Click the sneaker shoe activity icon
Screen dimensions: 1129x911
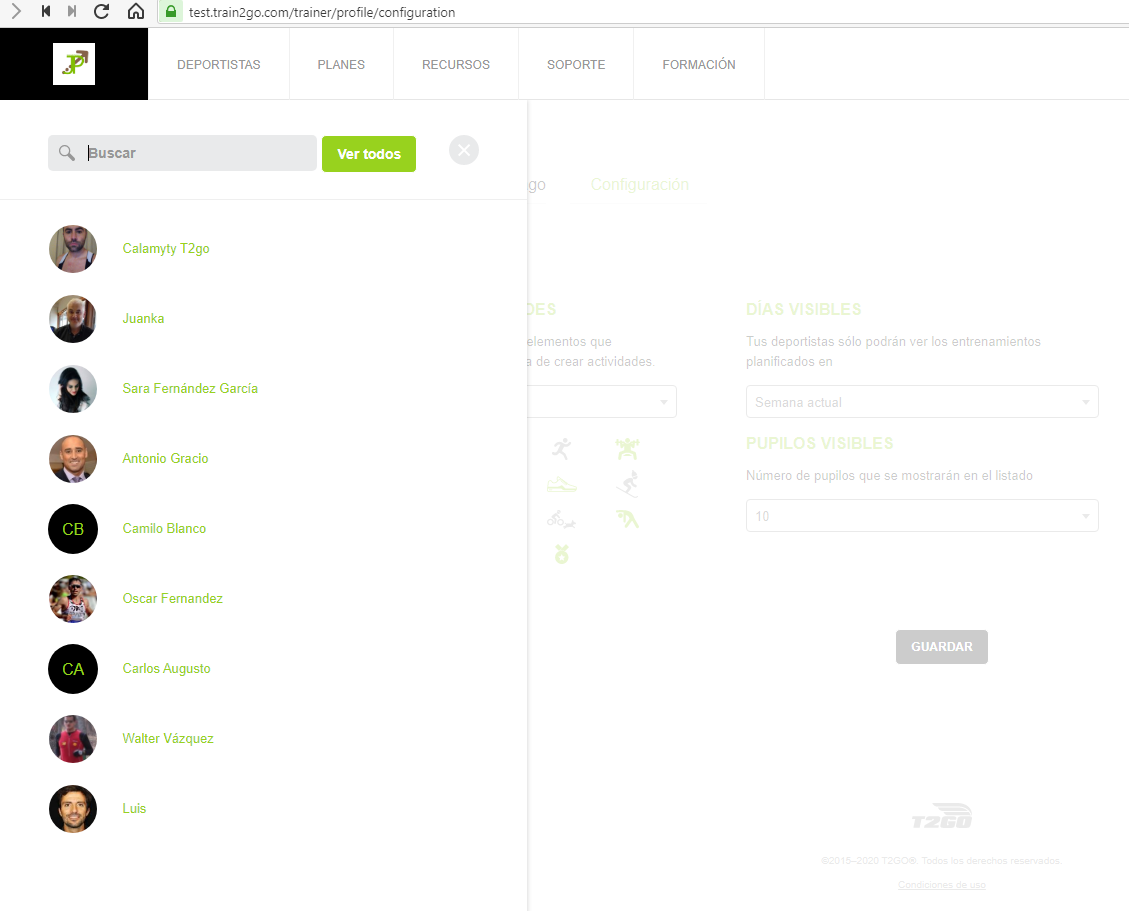[562, 484]
